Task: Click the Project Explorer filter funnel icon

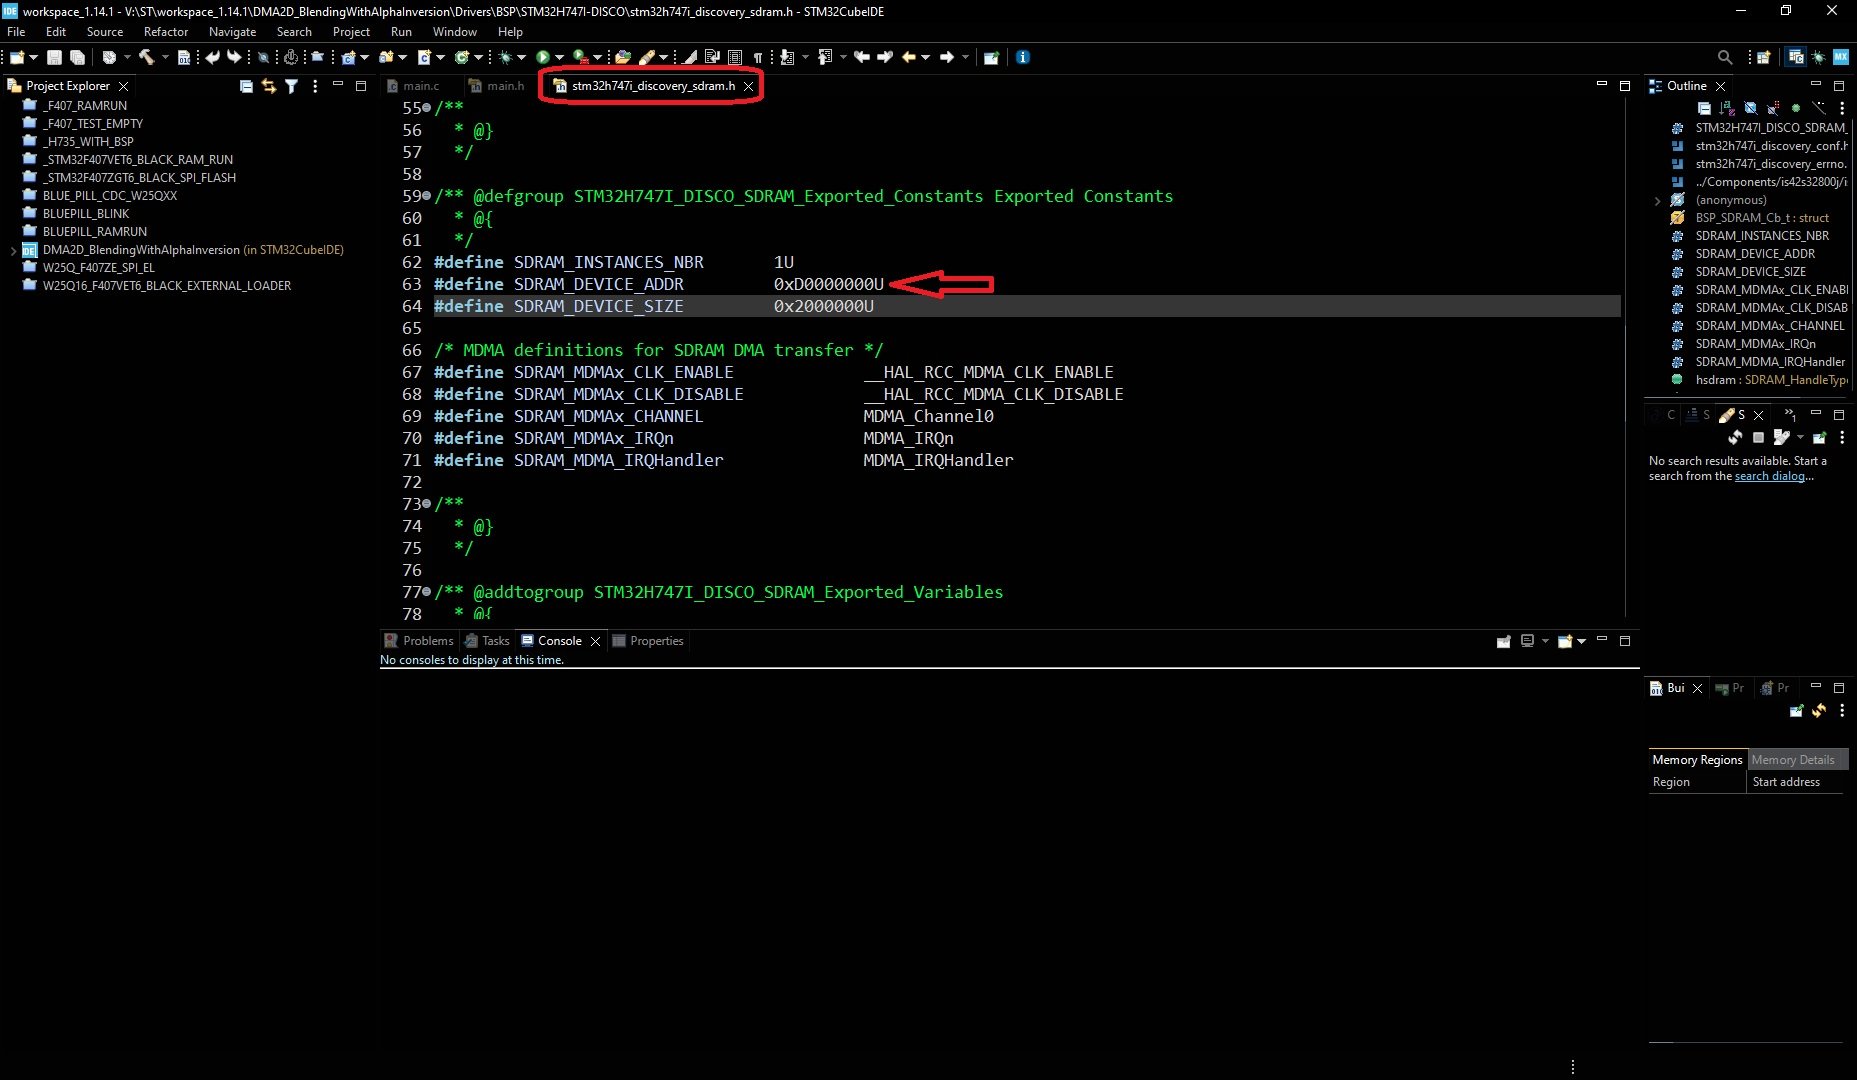Action: pyautogui.click(x=291, y=86)
